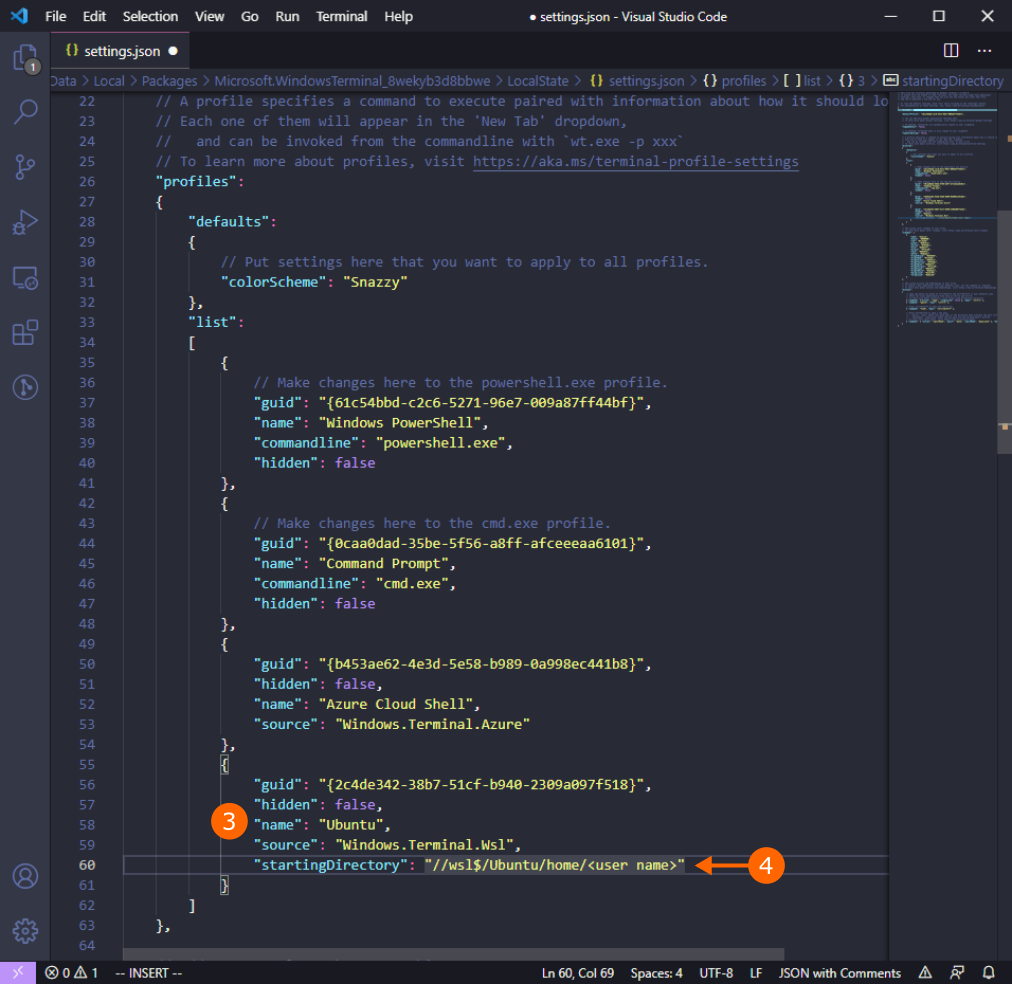This screenshot has height=984, width=1012.
Task: Click the vertical scrollbar thumb
Action: (1004, 332)
